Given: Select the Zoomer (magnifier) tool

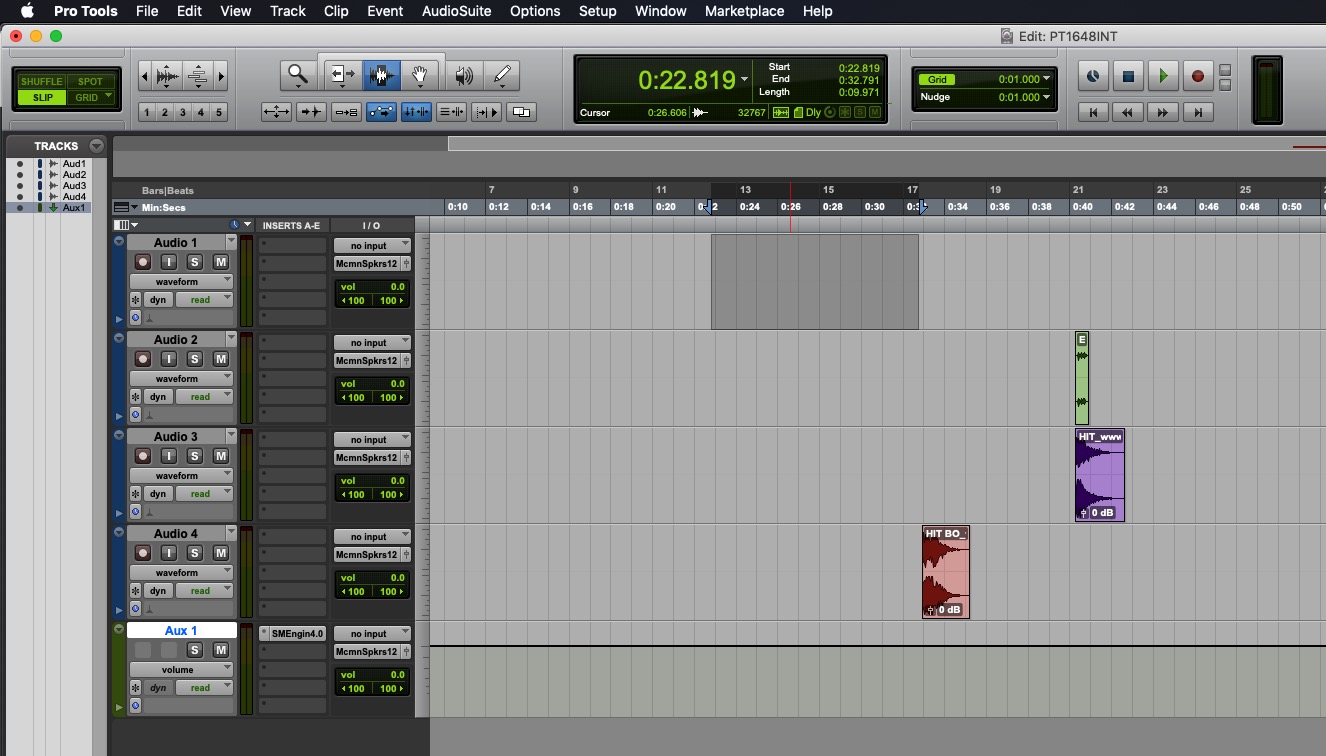Looking at the screenshot, I should [x=298, y=75].
